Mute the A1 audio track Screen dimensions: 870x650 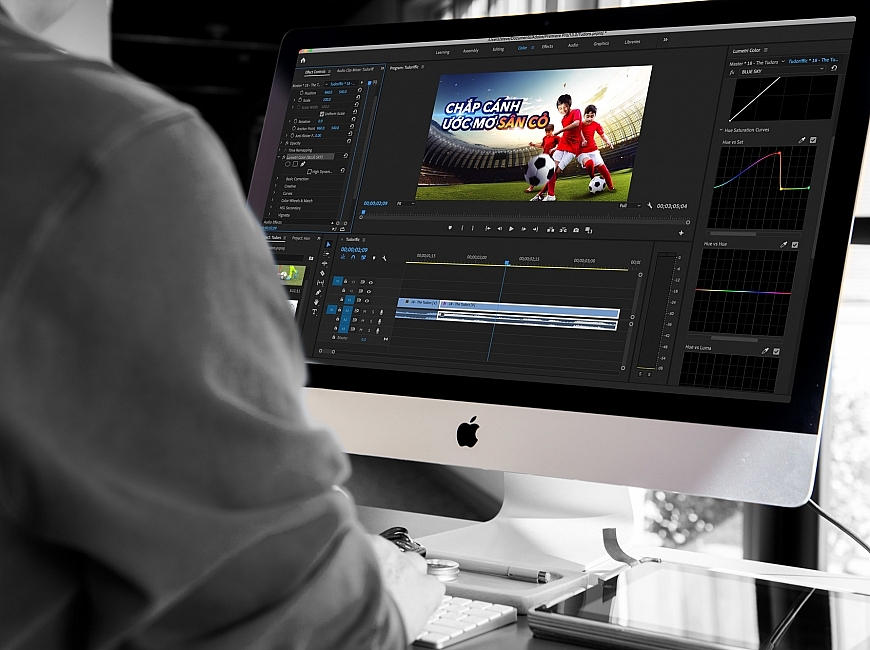pos(364,311)
